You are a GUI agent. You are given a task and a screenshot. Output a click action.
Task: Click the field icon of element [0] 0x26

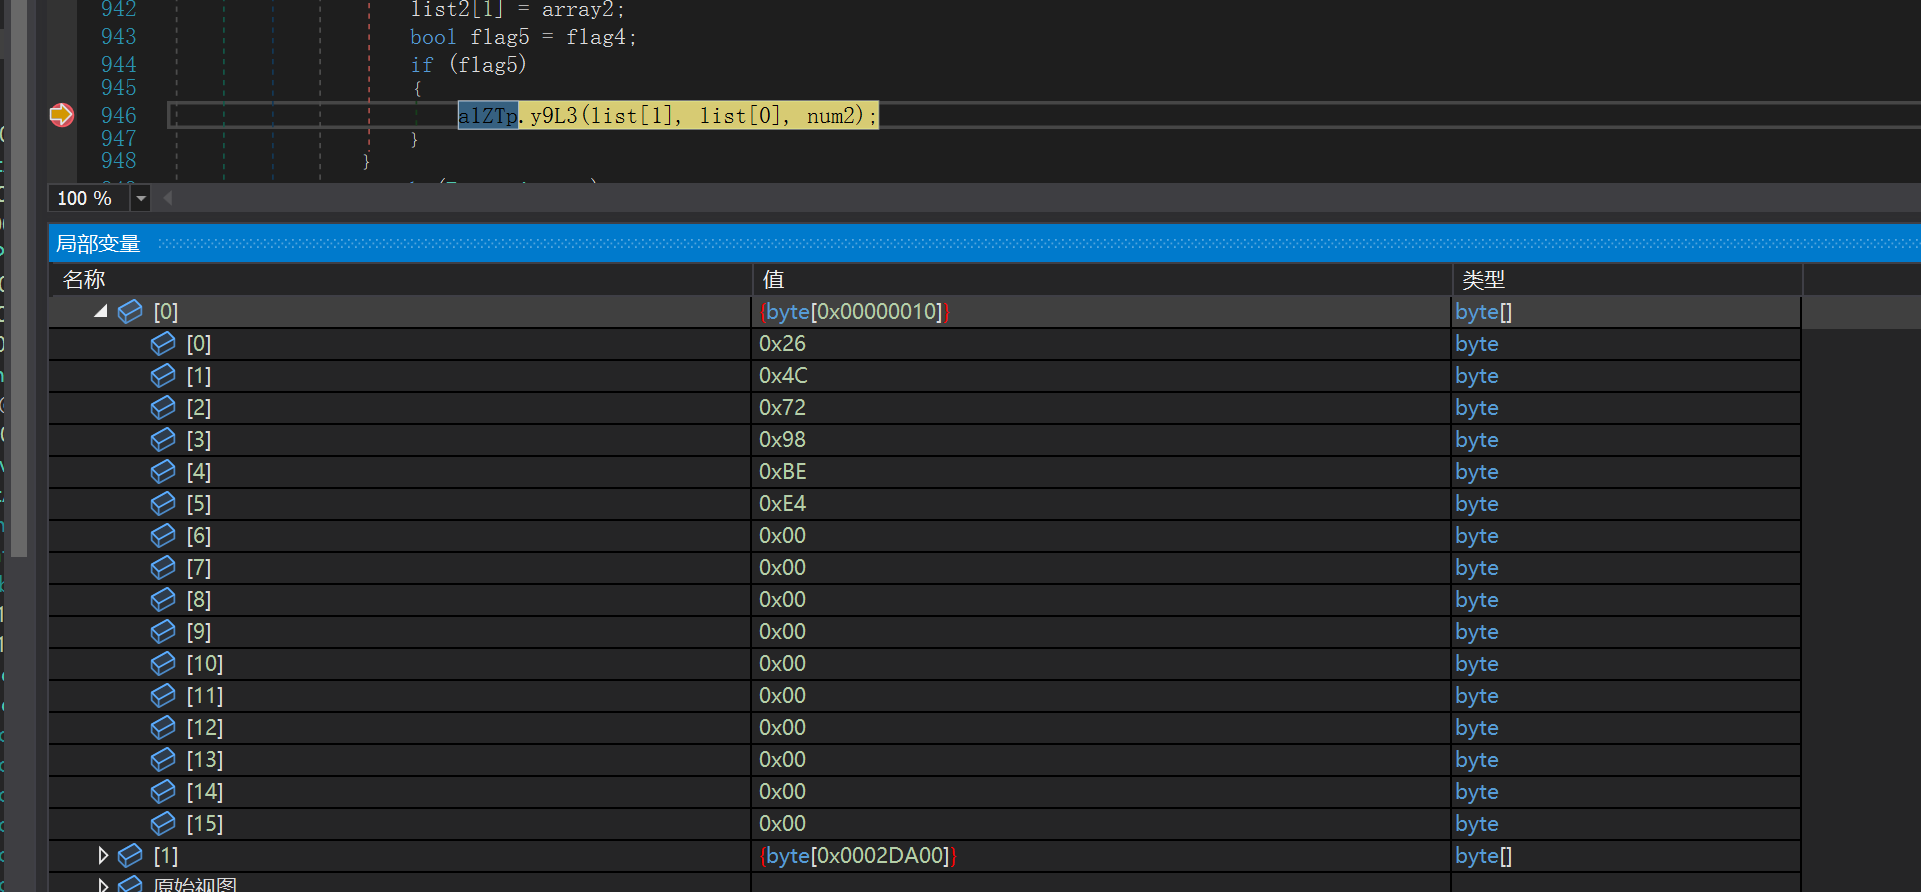[163, 343]
